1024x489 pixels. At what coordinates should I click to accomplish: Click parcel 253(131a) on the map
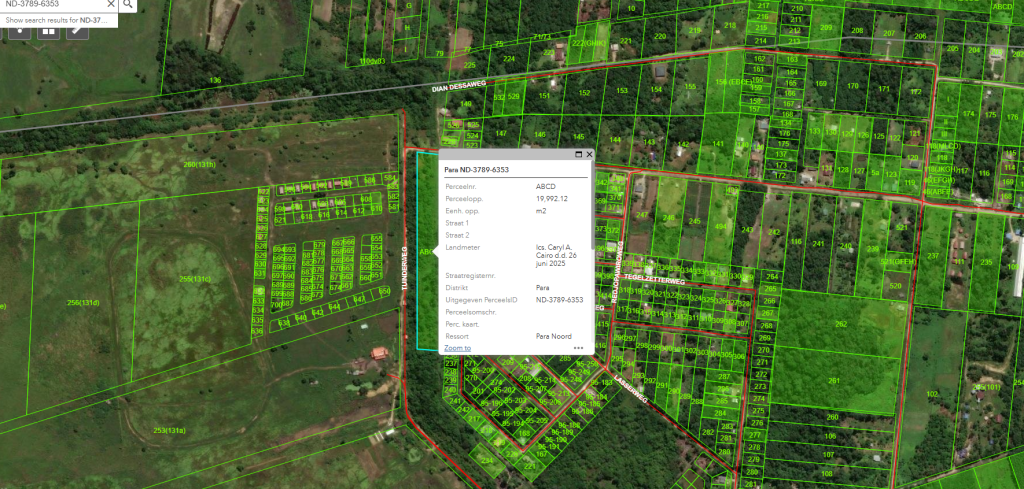tap(170, 430)
